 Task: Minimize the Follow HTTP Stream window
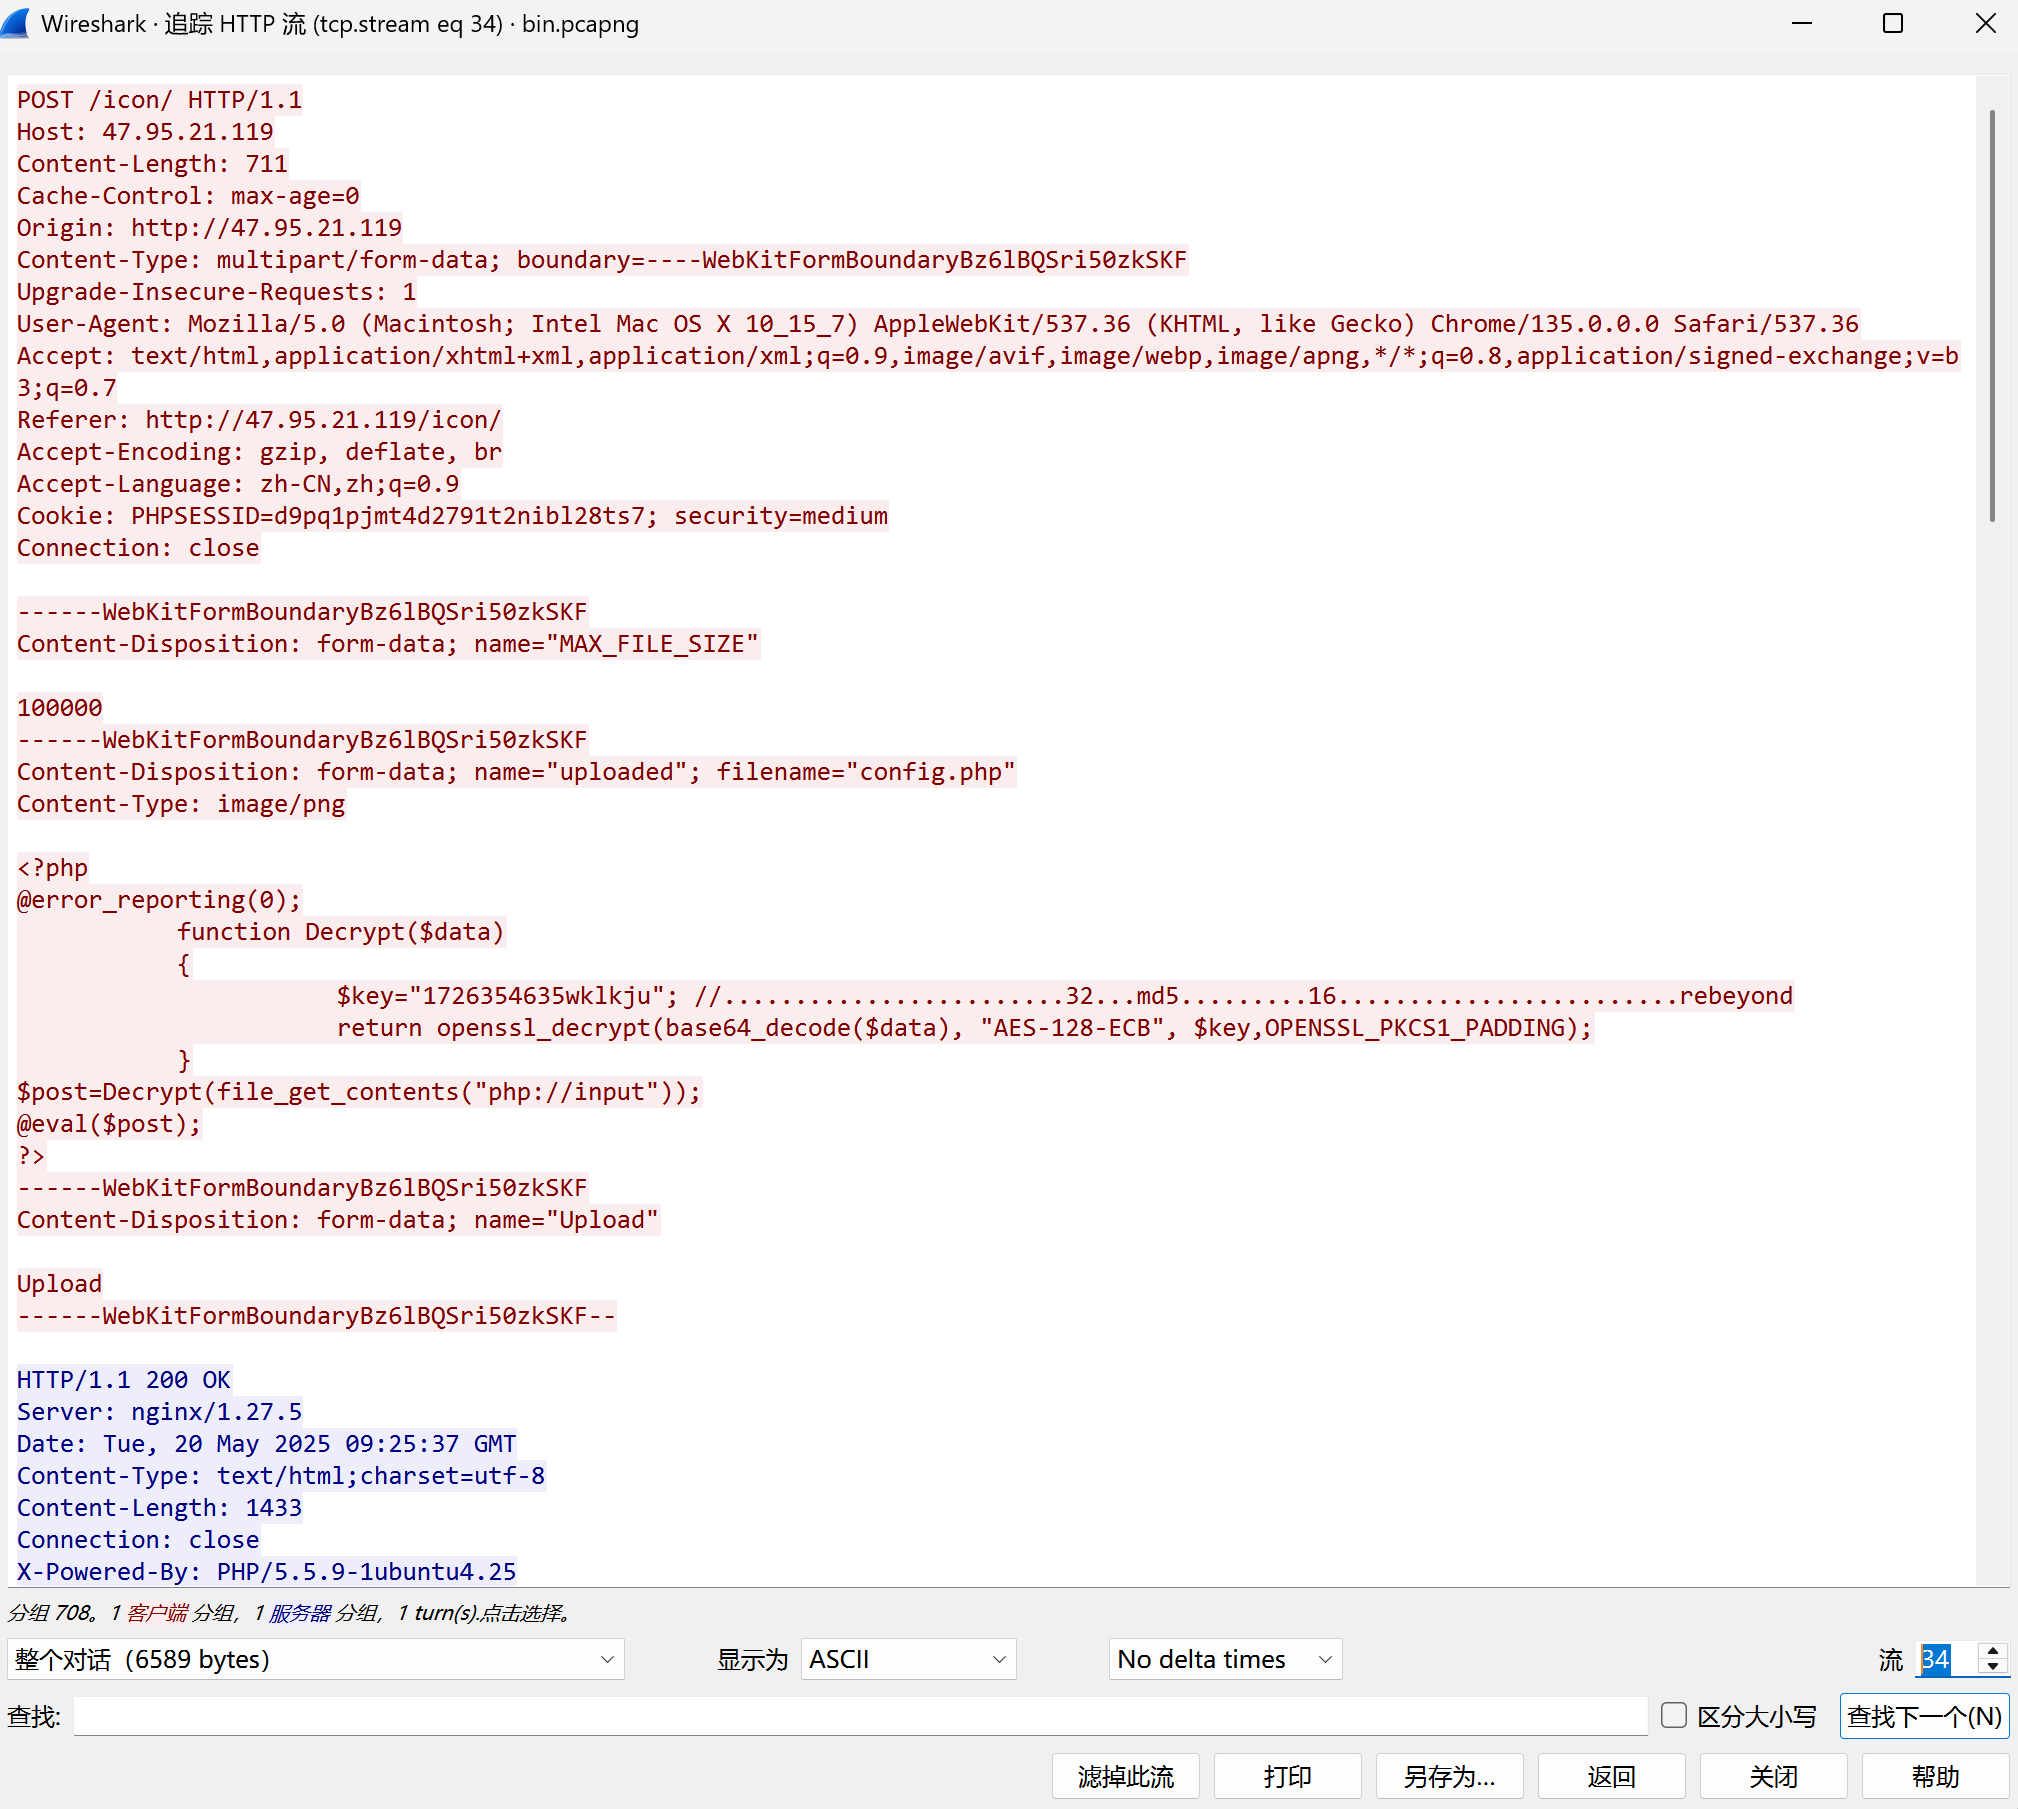pos(1802,23)
